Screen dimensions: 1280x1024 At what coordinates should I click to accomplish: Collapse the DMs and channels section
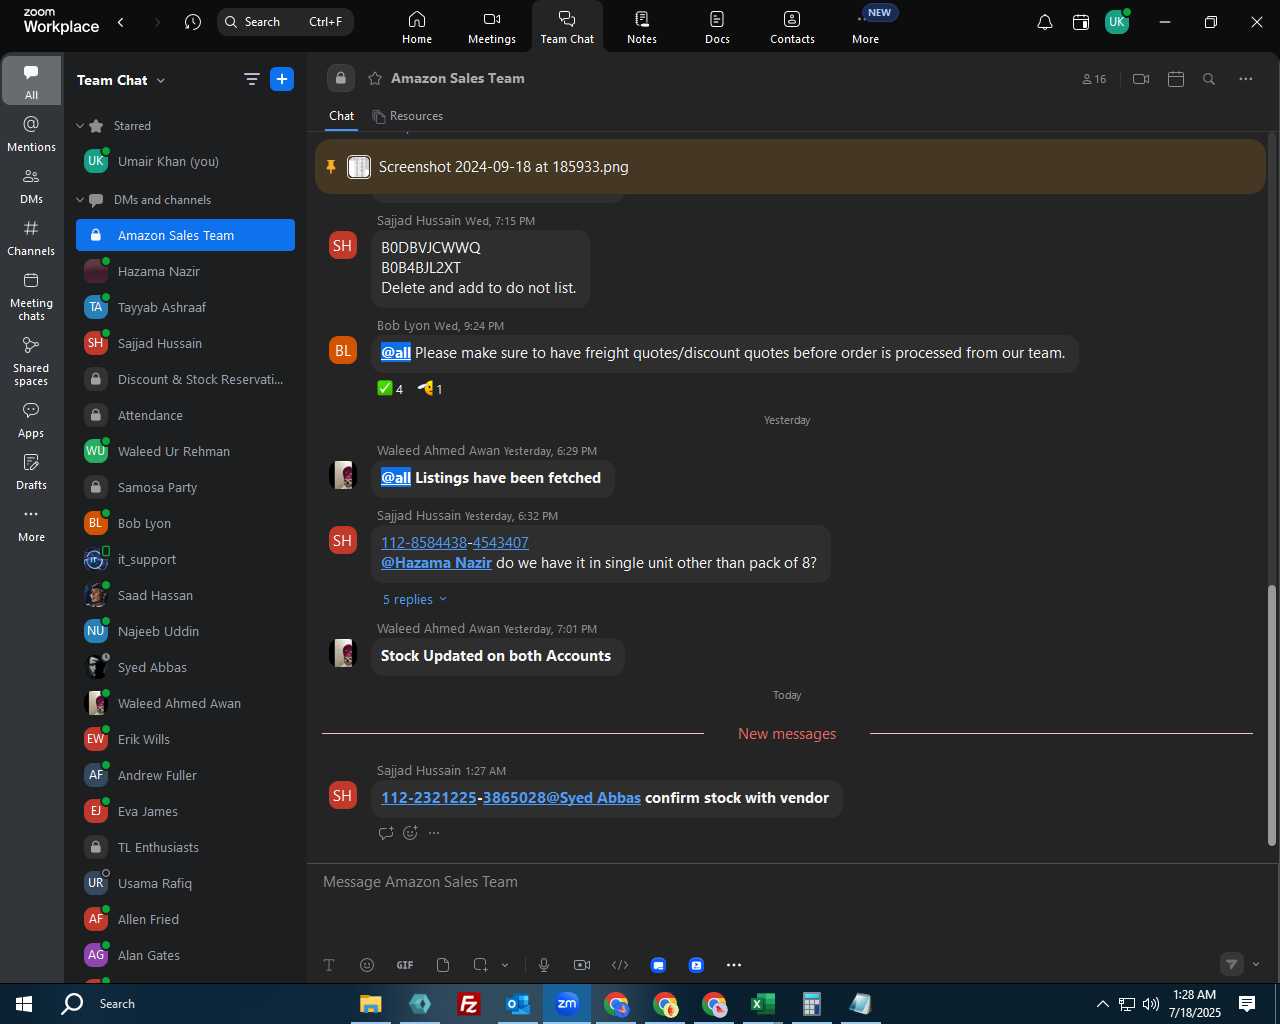[80, 200]
